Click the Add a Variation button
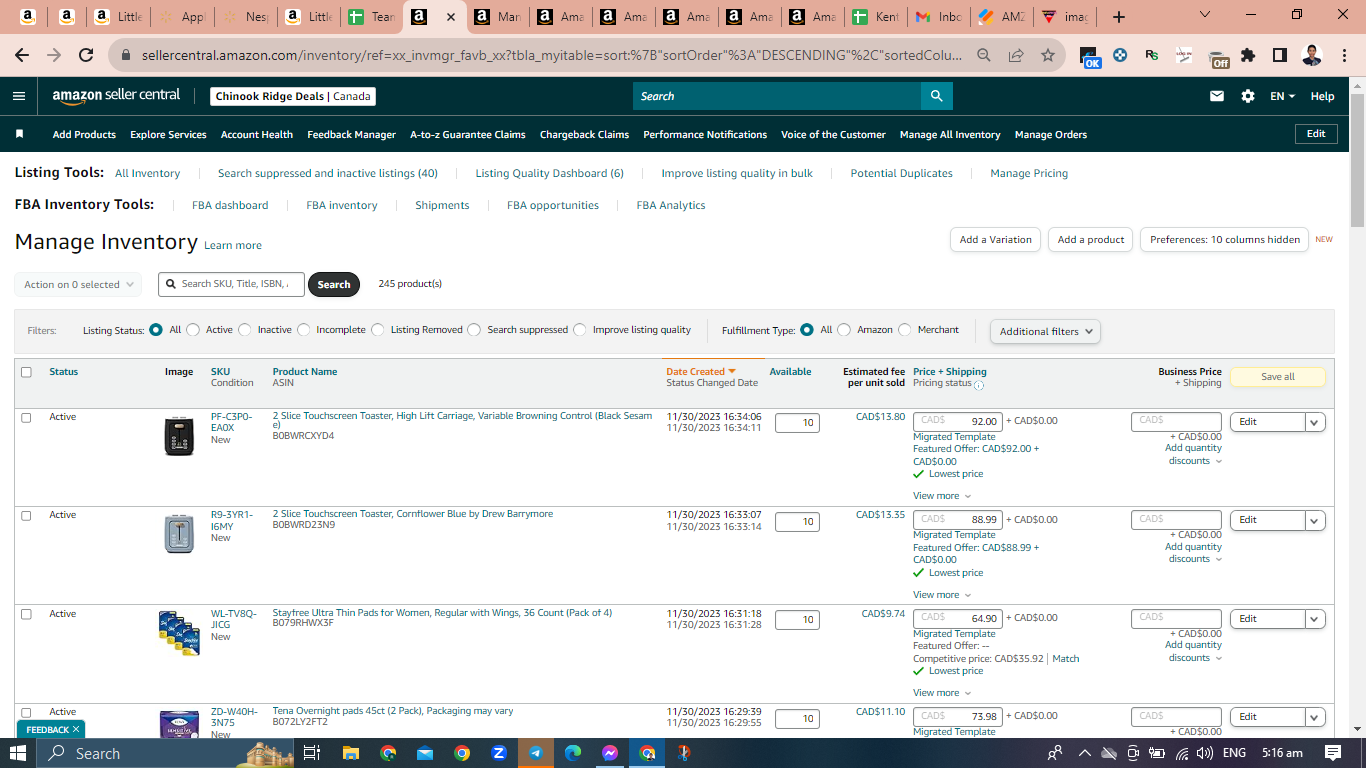The image size is (1366, 768). point(995,240)
